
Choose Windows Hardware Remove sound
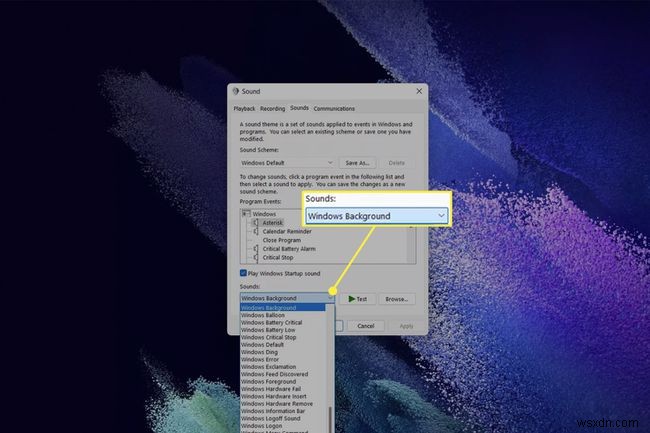pos(283,404)
